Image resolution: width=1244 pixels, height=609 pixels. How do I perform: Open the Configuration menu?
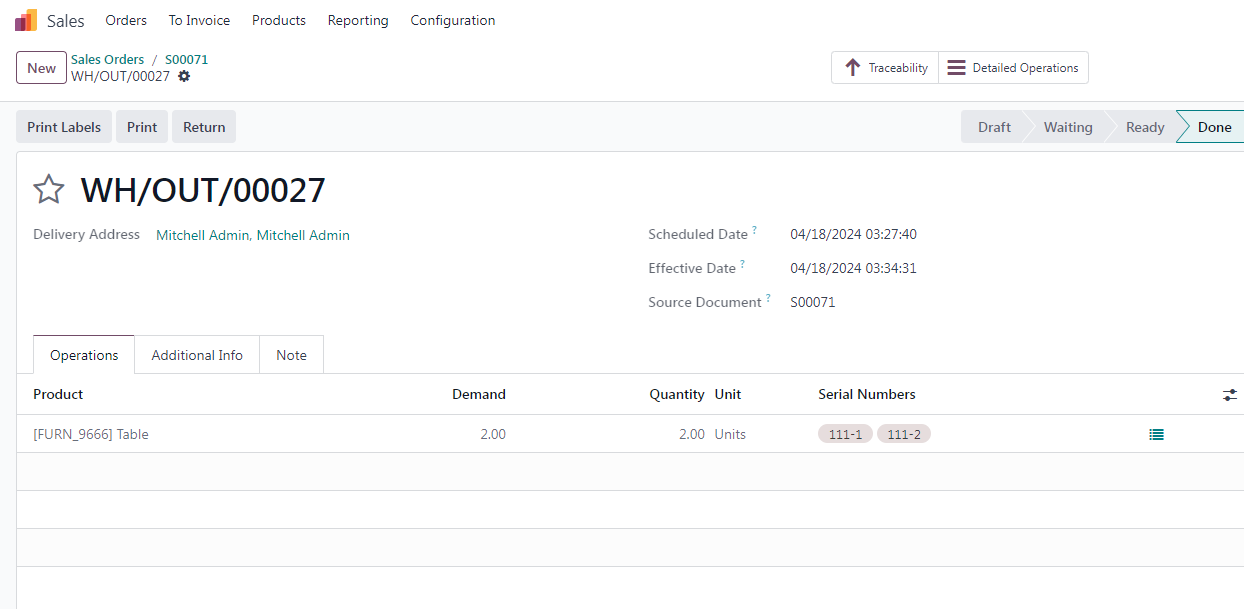tap(453, 20)
